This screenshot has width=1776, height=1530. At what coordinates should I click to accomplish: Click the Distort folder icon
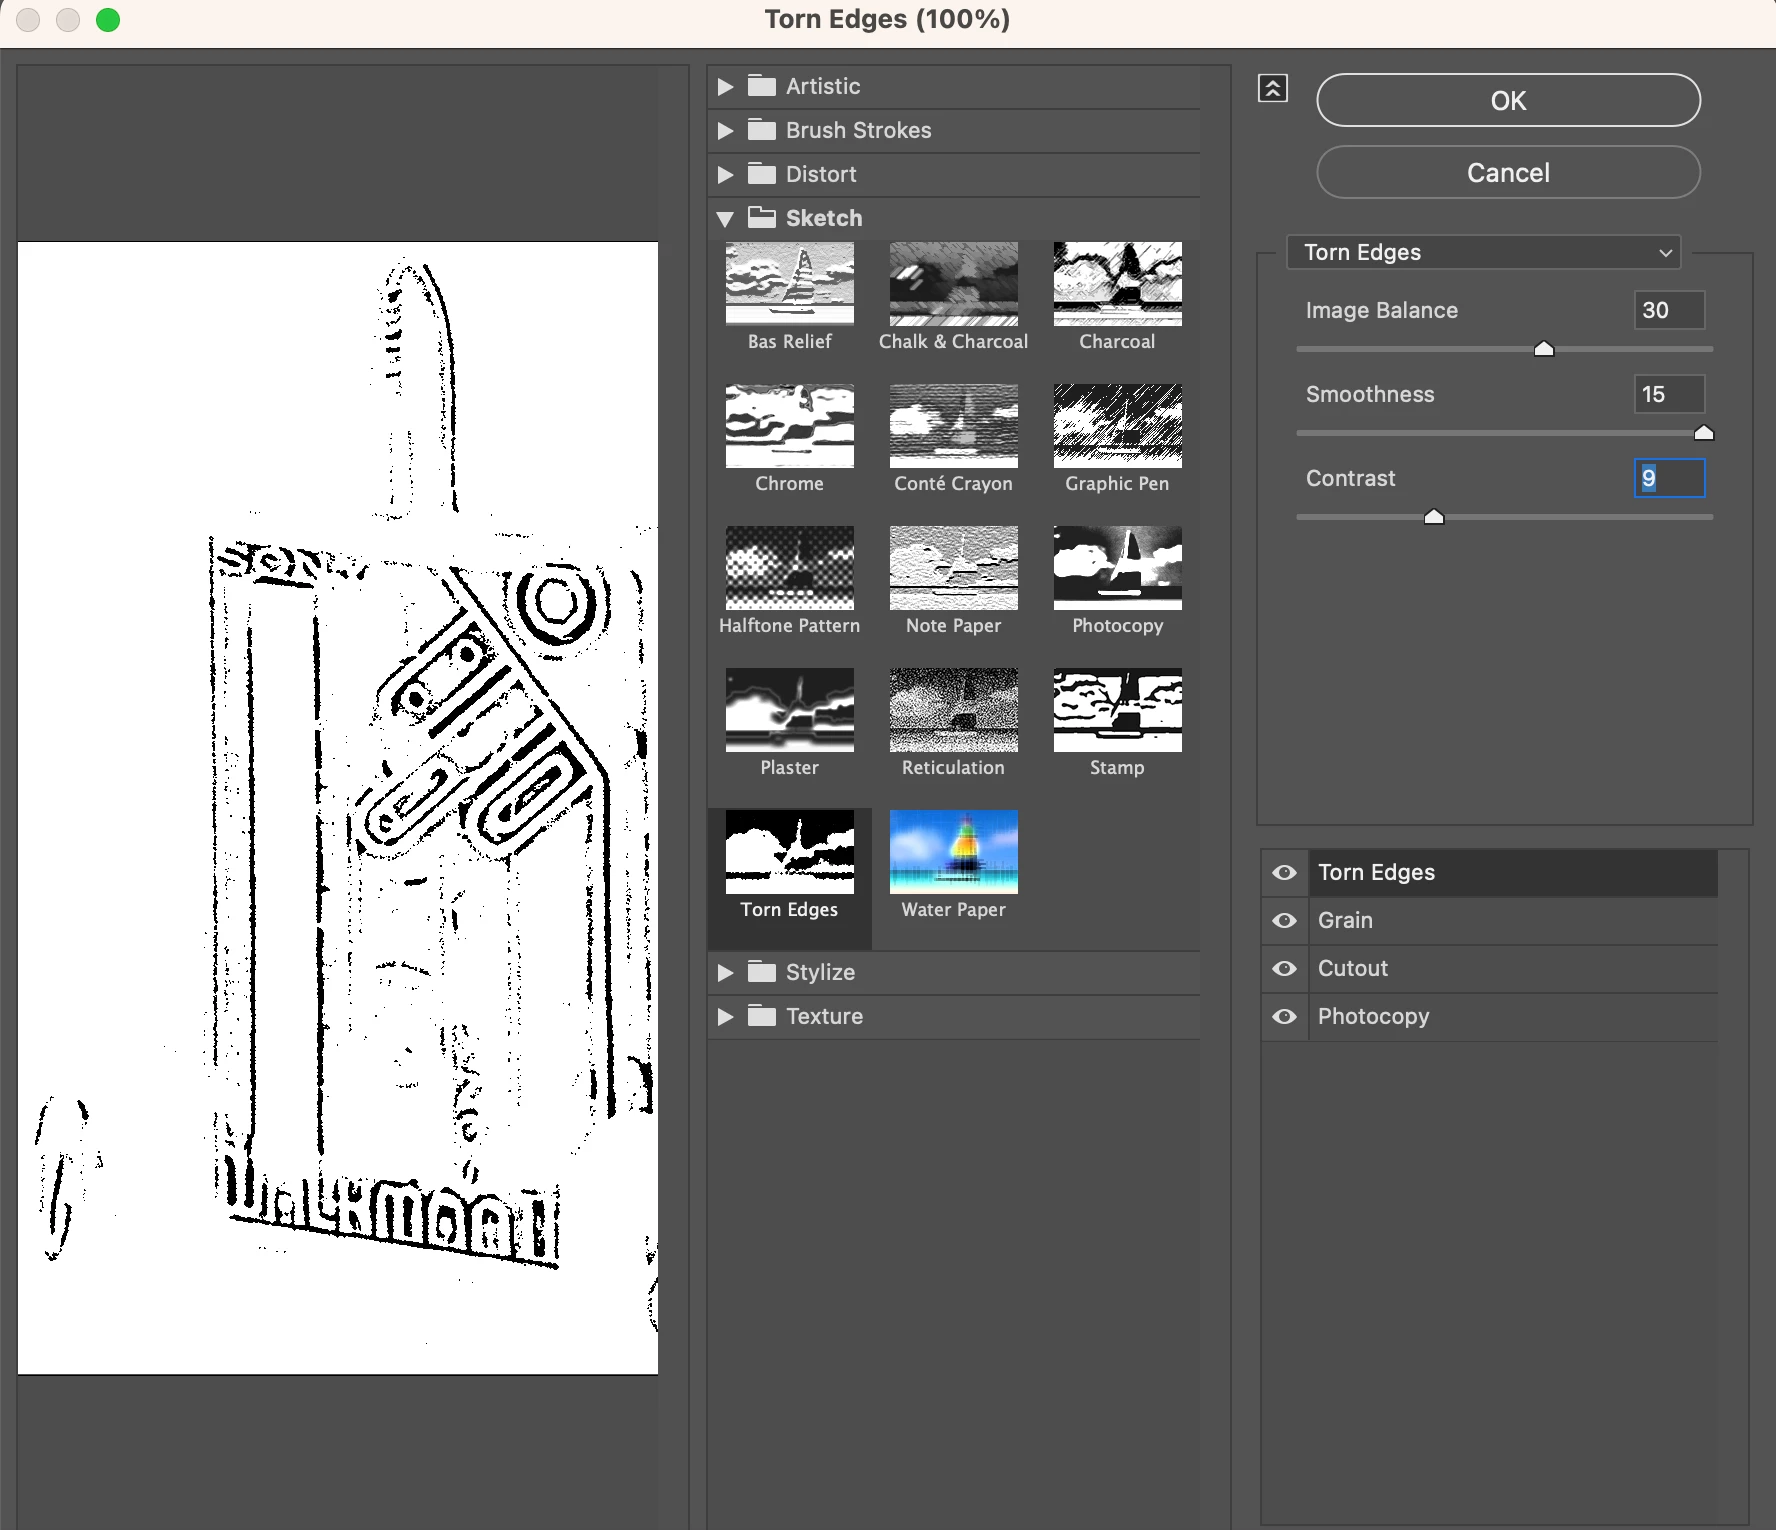(762, 174)
